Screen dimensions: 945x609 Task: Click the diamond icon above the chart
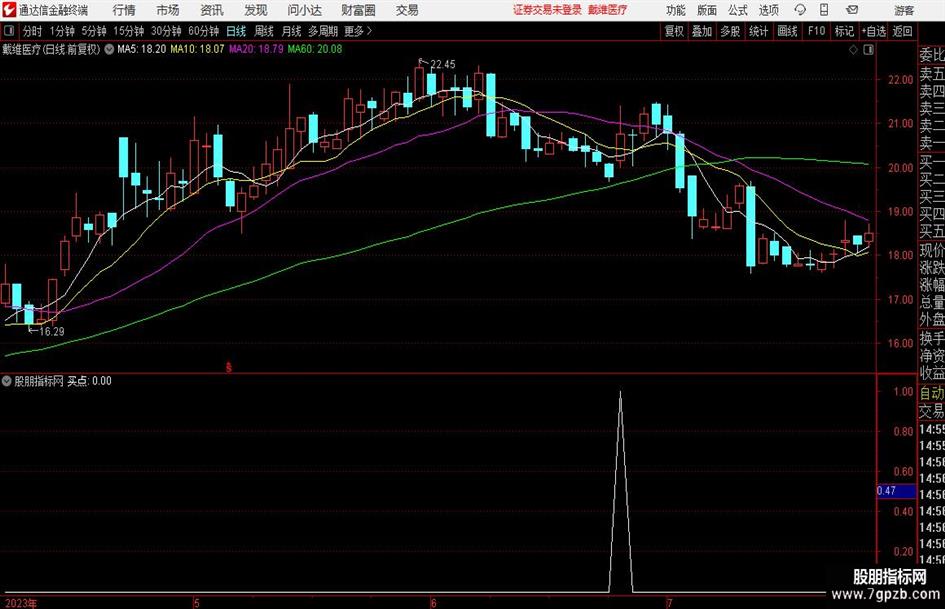click(853, 50)
